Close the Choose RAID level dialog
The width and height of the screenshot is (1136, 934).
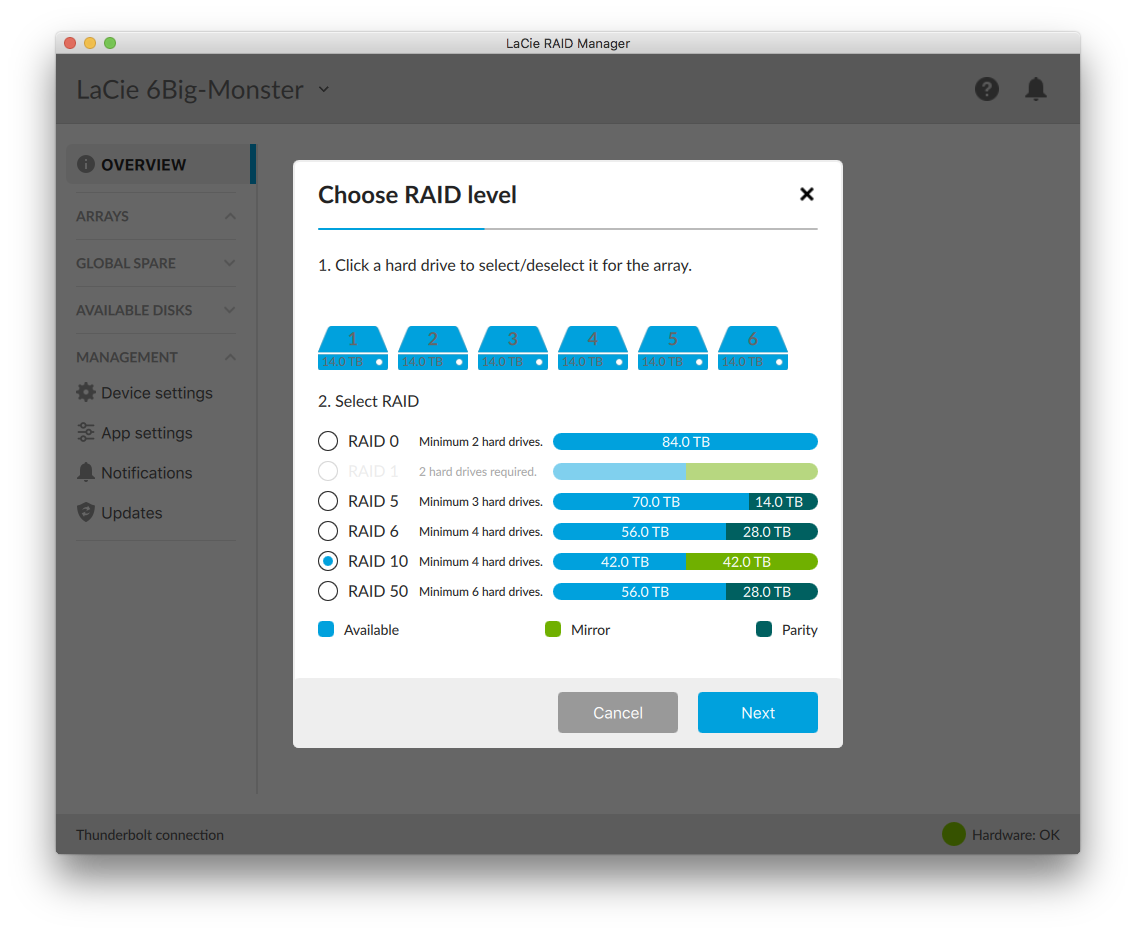tap(806, 194)
